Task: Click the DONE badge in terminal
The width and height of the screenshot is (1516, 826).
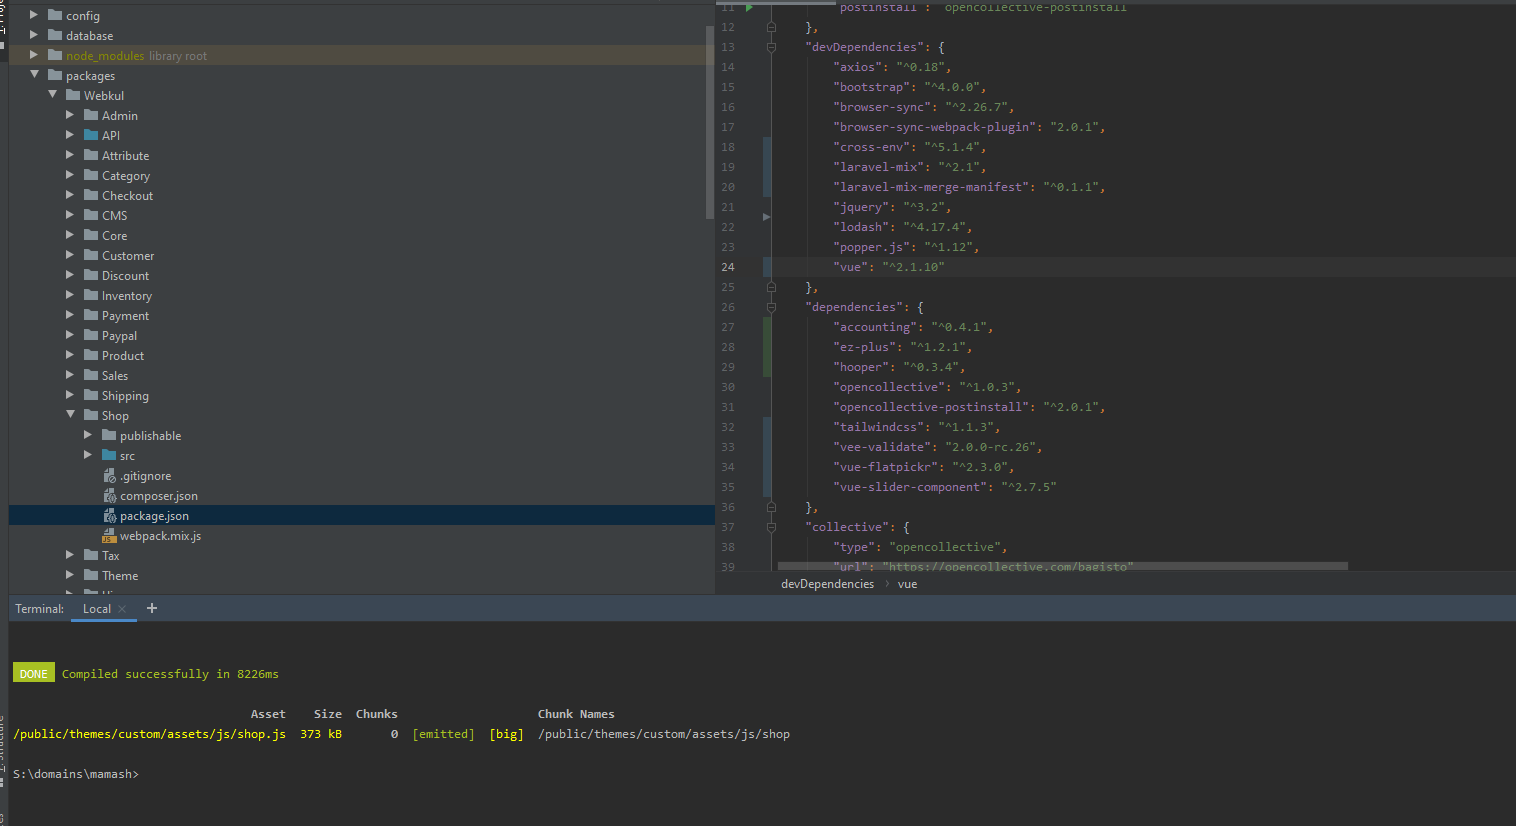Action: pyautogui.click(x=34, y=673)
